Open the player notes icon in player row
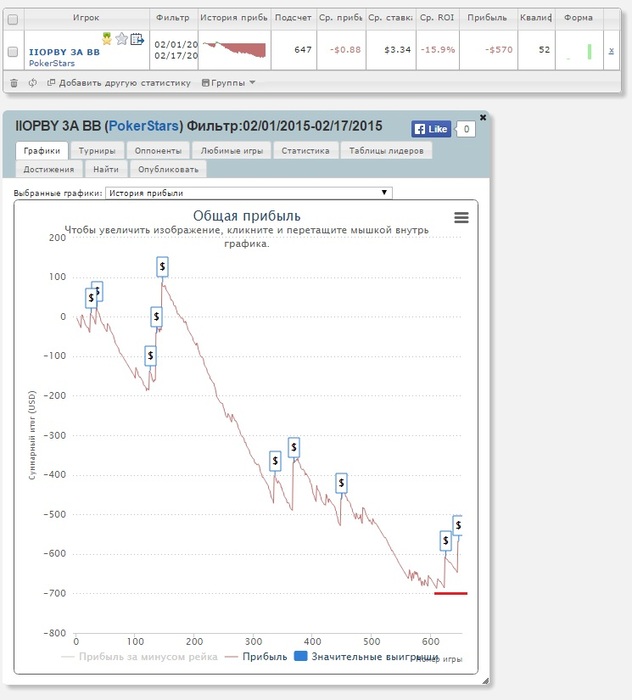The width and height of the screenshot is (632, 700). pos(137,39)
